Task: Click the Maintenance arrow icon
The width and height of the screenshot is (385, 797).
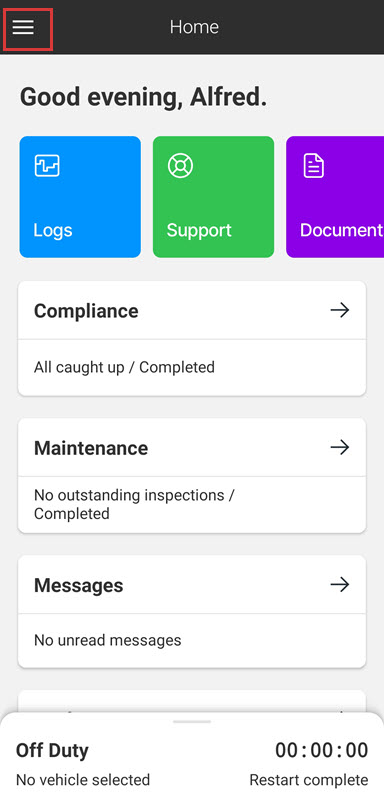Action: 340,447
